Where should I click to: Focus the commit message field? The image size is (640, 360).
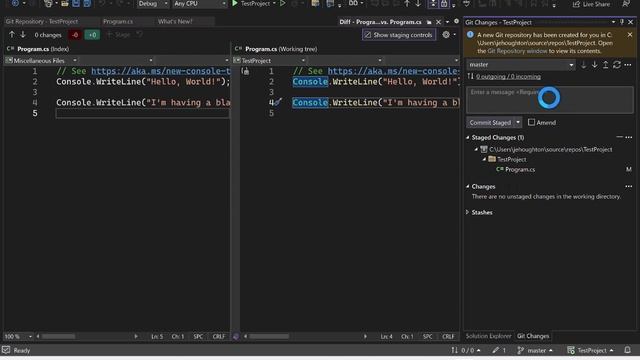click(550, 100)
